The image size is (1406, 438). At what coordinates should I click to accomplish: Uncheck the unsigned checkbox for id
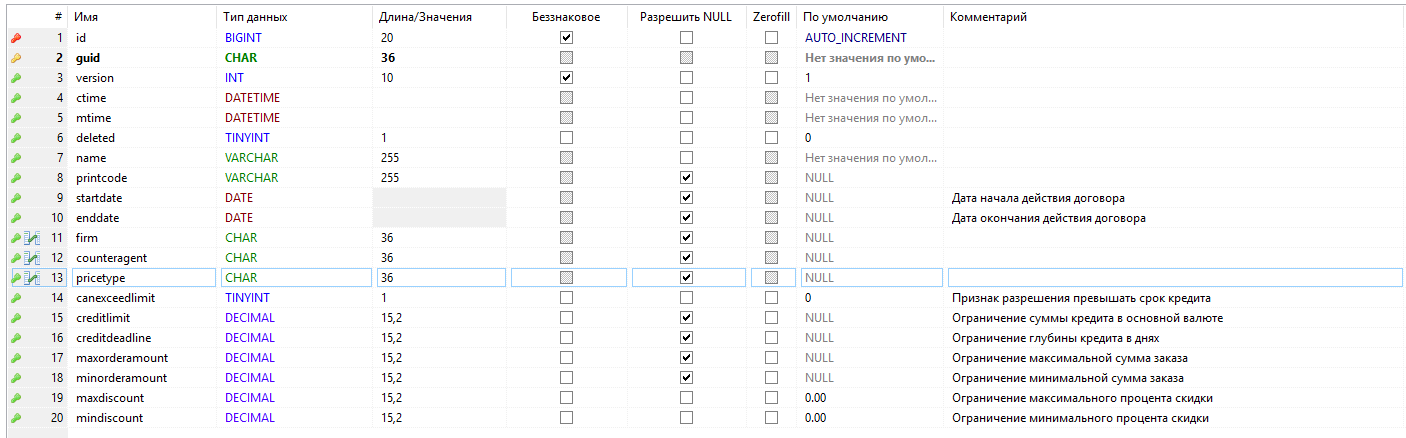pyautogui.click(x=567, y=38)
